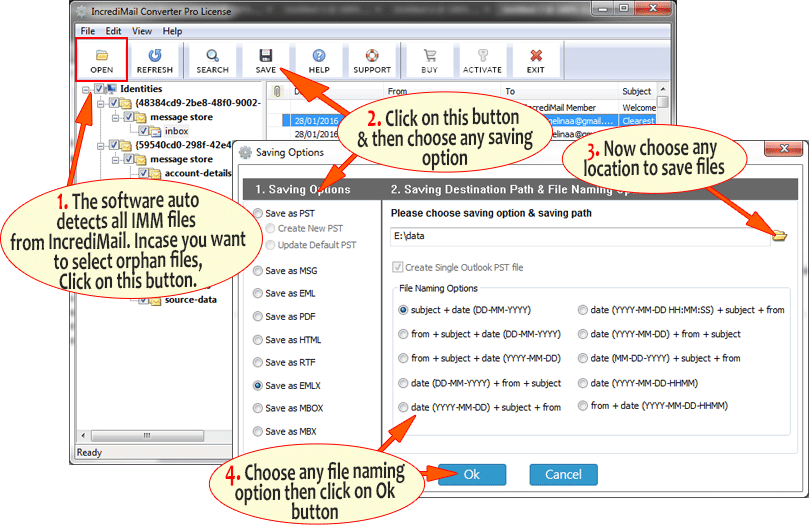Choose date (DD-MM-YYYY) + from + subject naming
This screenshot has height=525, width=809.
pyautogui.click(x=403, y=383)
